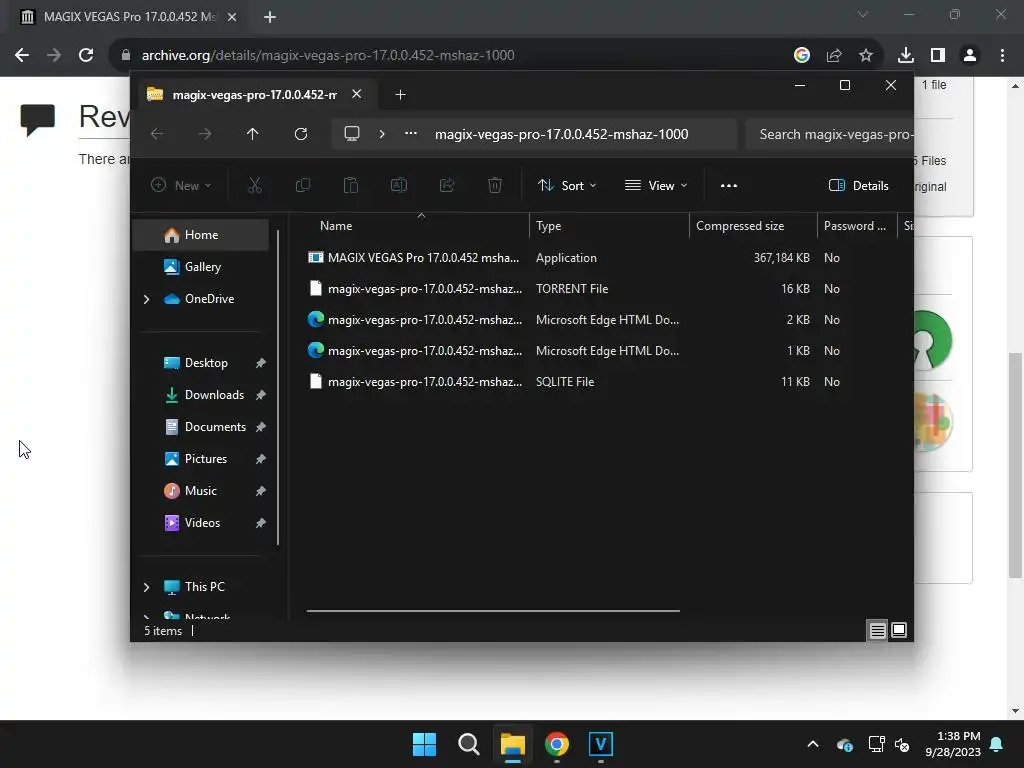
Task: Sort by Compressed size column header
Action: click(x=753, y=226)
